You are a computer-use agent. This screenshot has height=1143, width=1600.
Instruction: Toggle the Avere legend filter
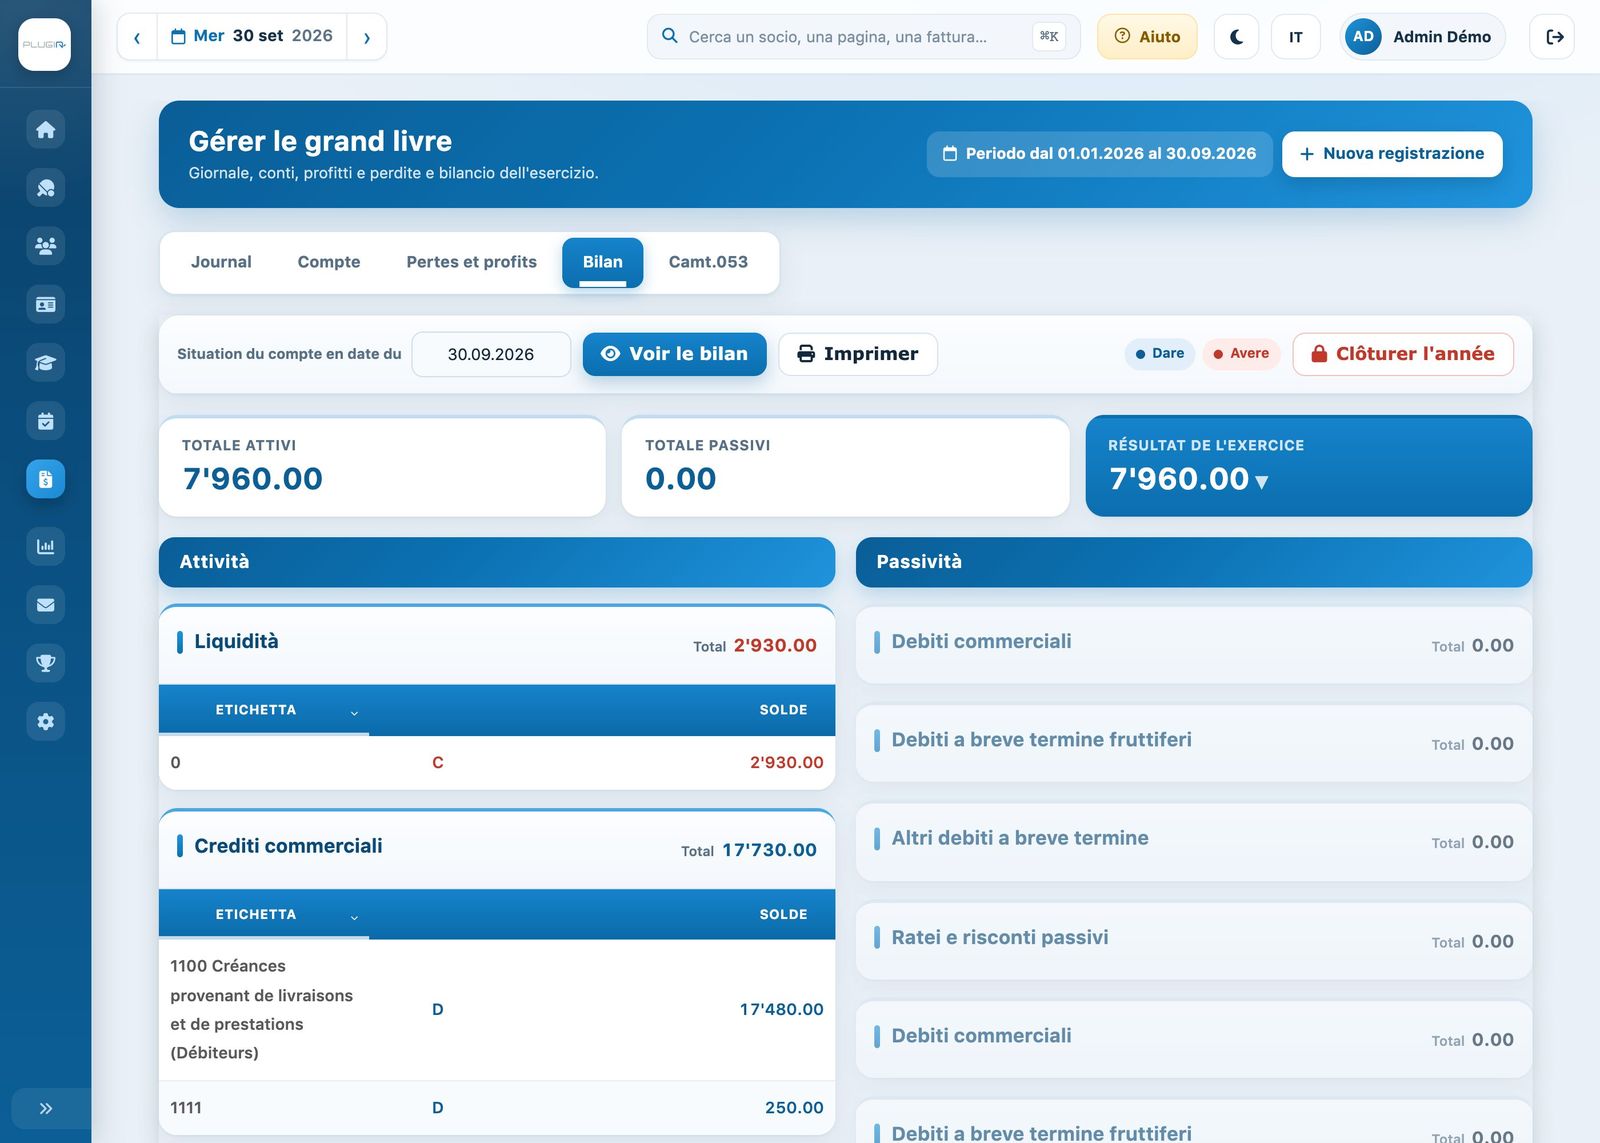1241,354
